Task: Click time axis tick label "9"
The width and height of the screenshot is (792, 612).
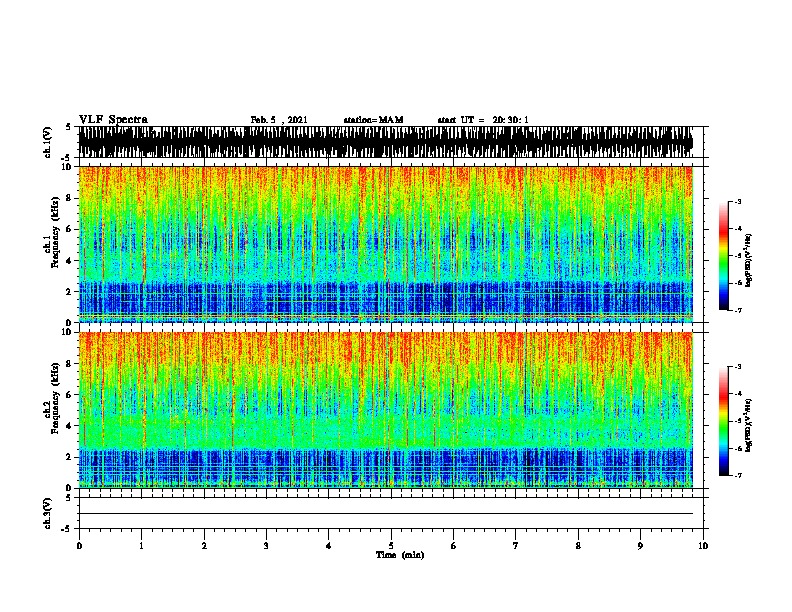Action: point(640,546)
